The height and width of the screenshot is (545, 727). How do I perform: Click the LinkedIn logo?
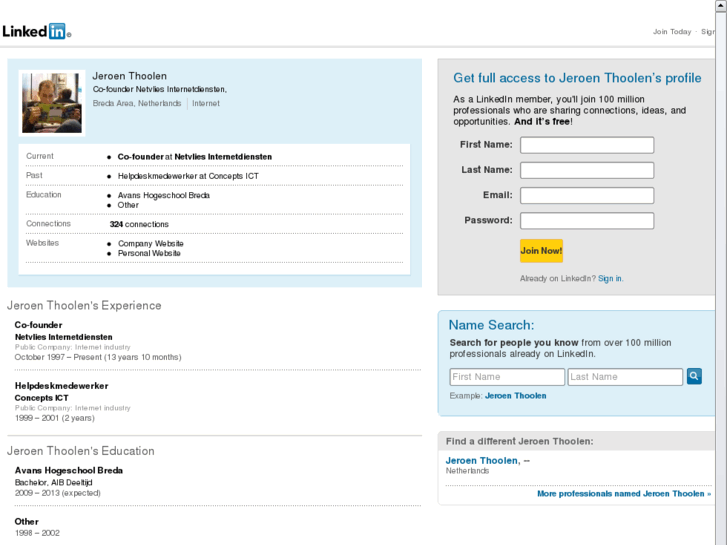coord(36,32)
